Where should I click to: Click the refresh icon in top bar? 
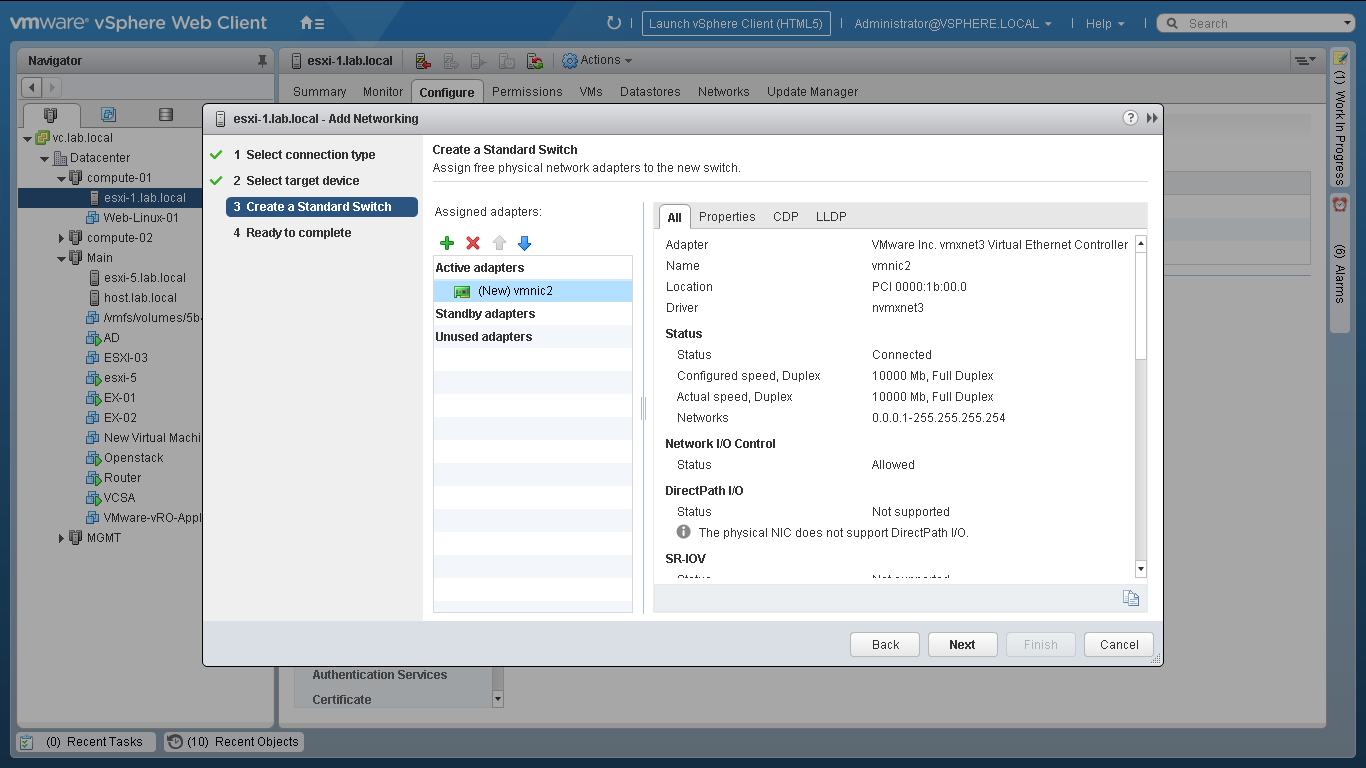[x=614, y=23]
